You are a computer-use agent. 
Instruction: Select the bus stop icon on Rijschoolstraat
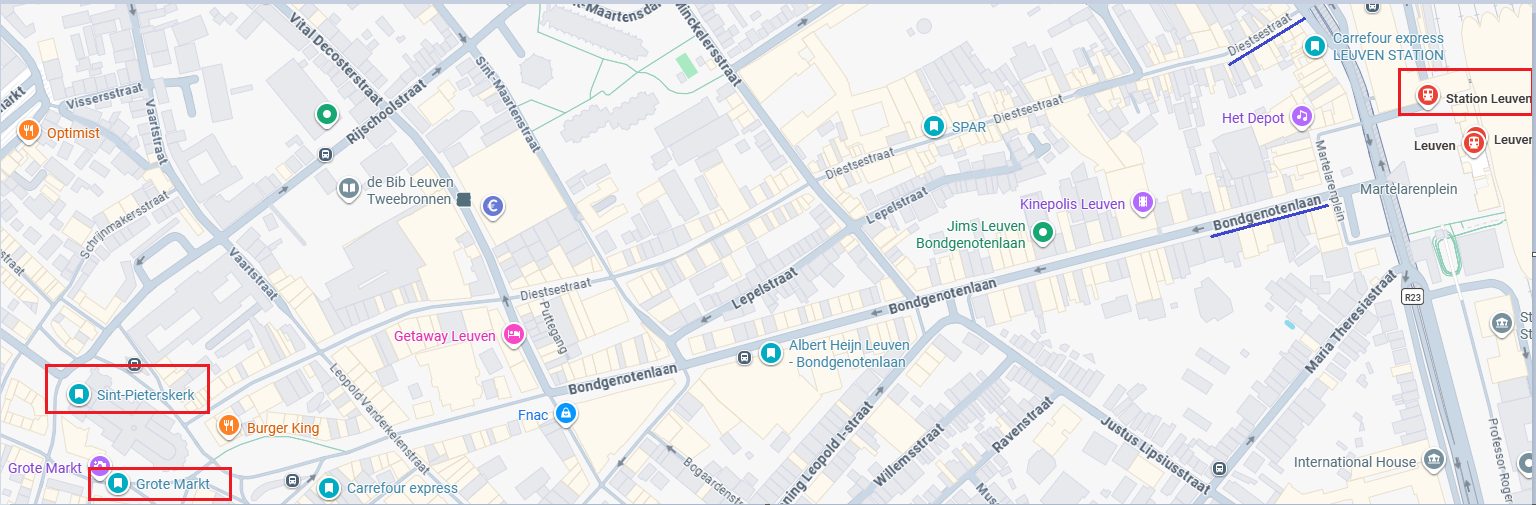click(x=325, y=155)
